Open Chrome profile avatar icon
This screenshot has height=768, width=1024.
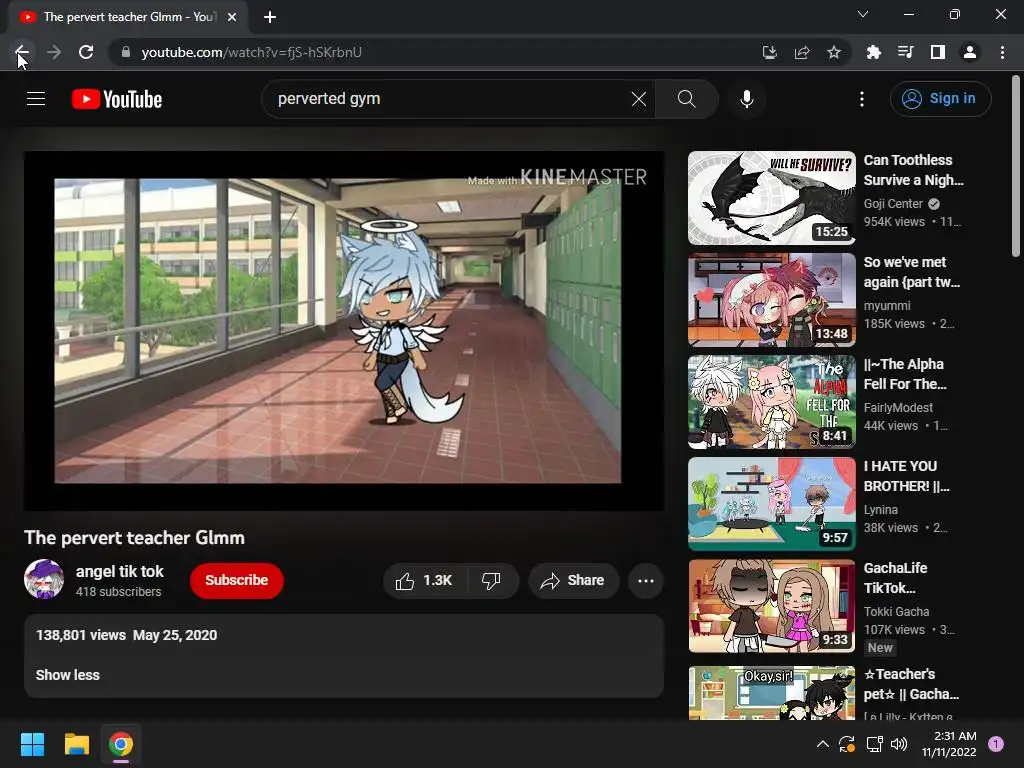[x=970, y=52]
